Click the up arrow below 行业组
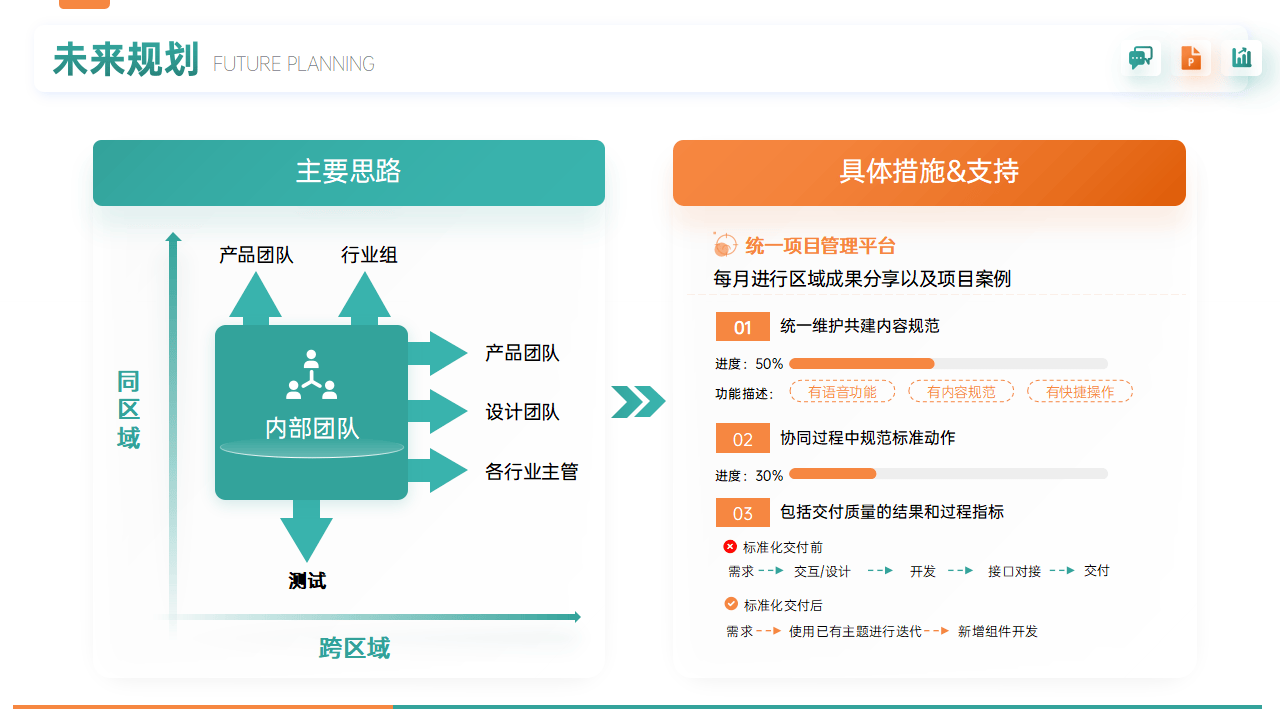 pos(364,298)
